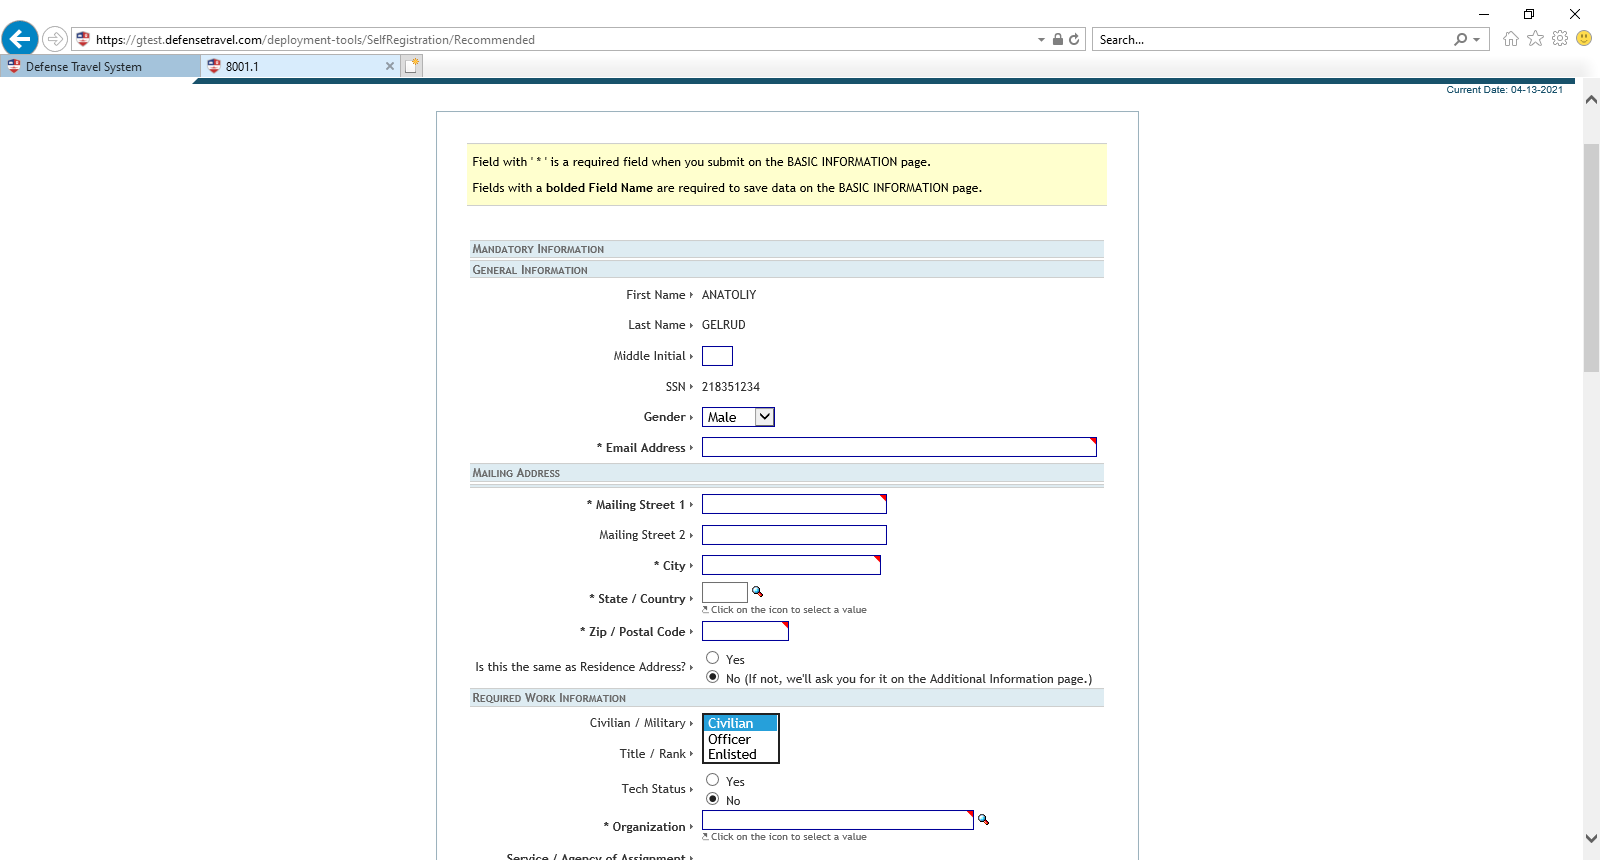
Task: Open the browser Tools gear icon
Action: (1560, 38)
